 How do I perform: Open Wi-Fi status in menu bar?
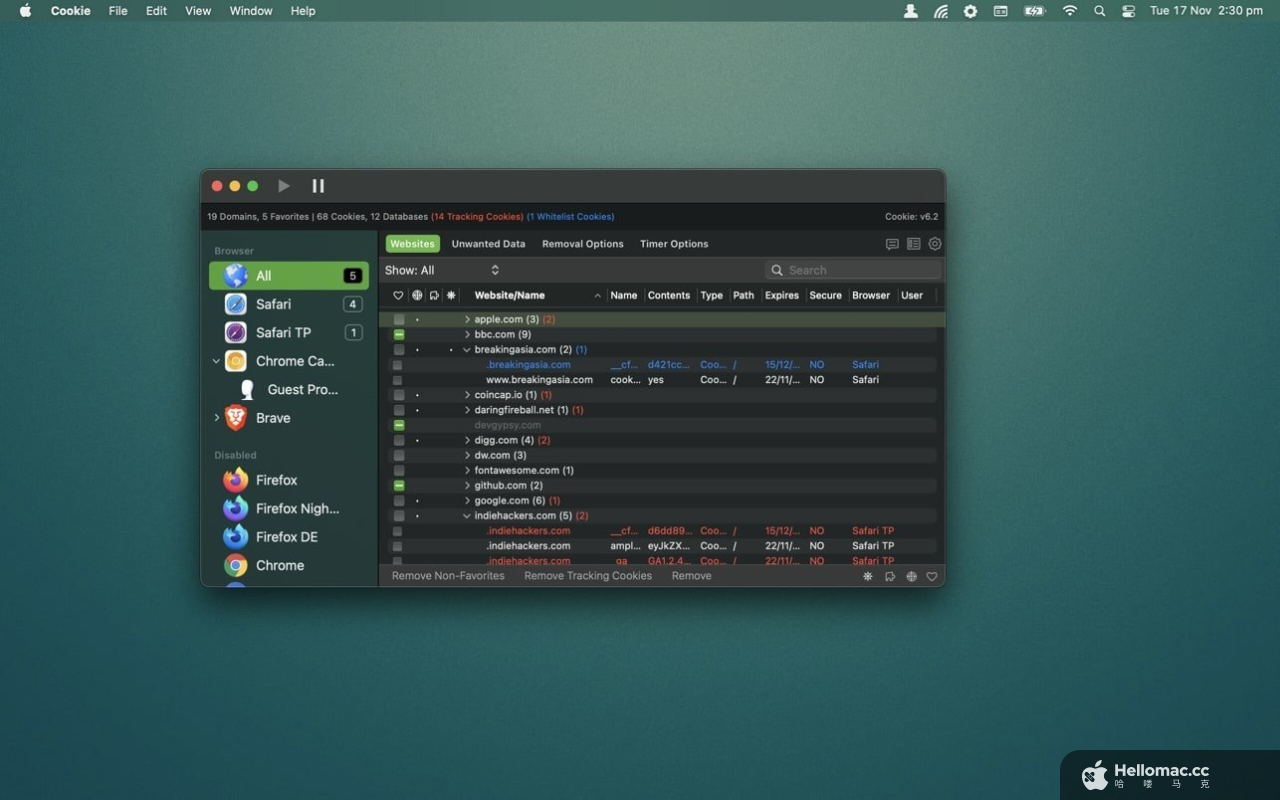coord(1070,11)
